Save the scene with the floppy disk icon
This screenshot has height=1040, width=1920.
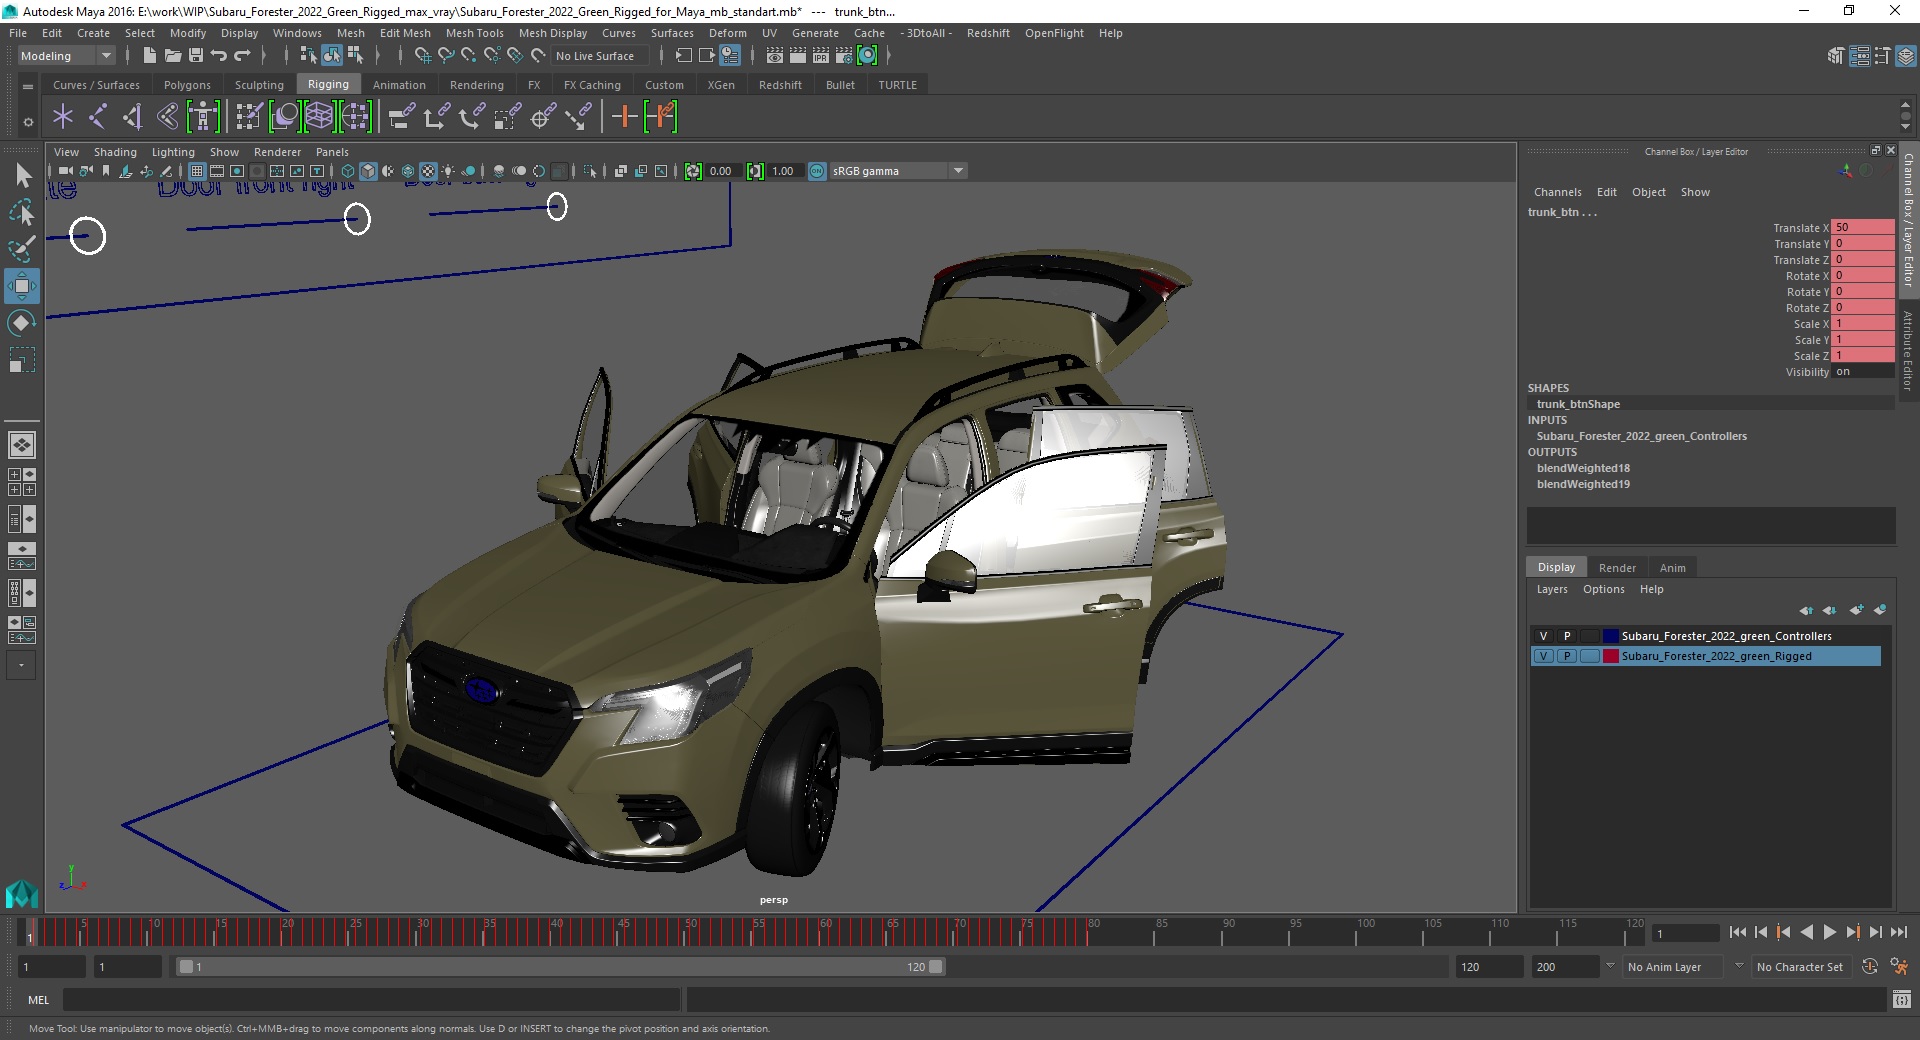196,56
